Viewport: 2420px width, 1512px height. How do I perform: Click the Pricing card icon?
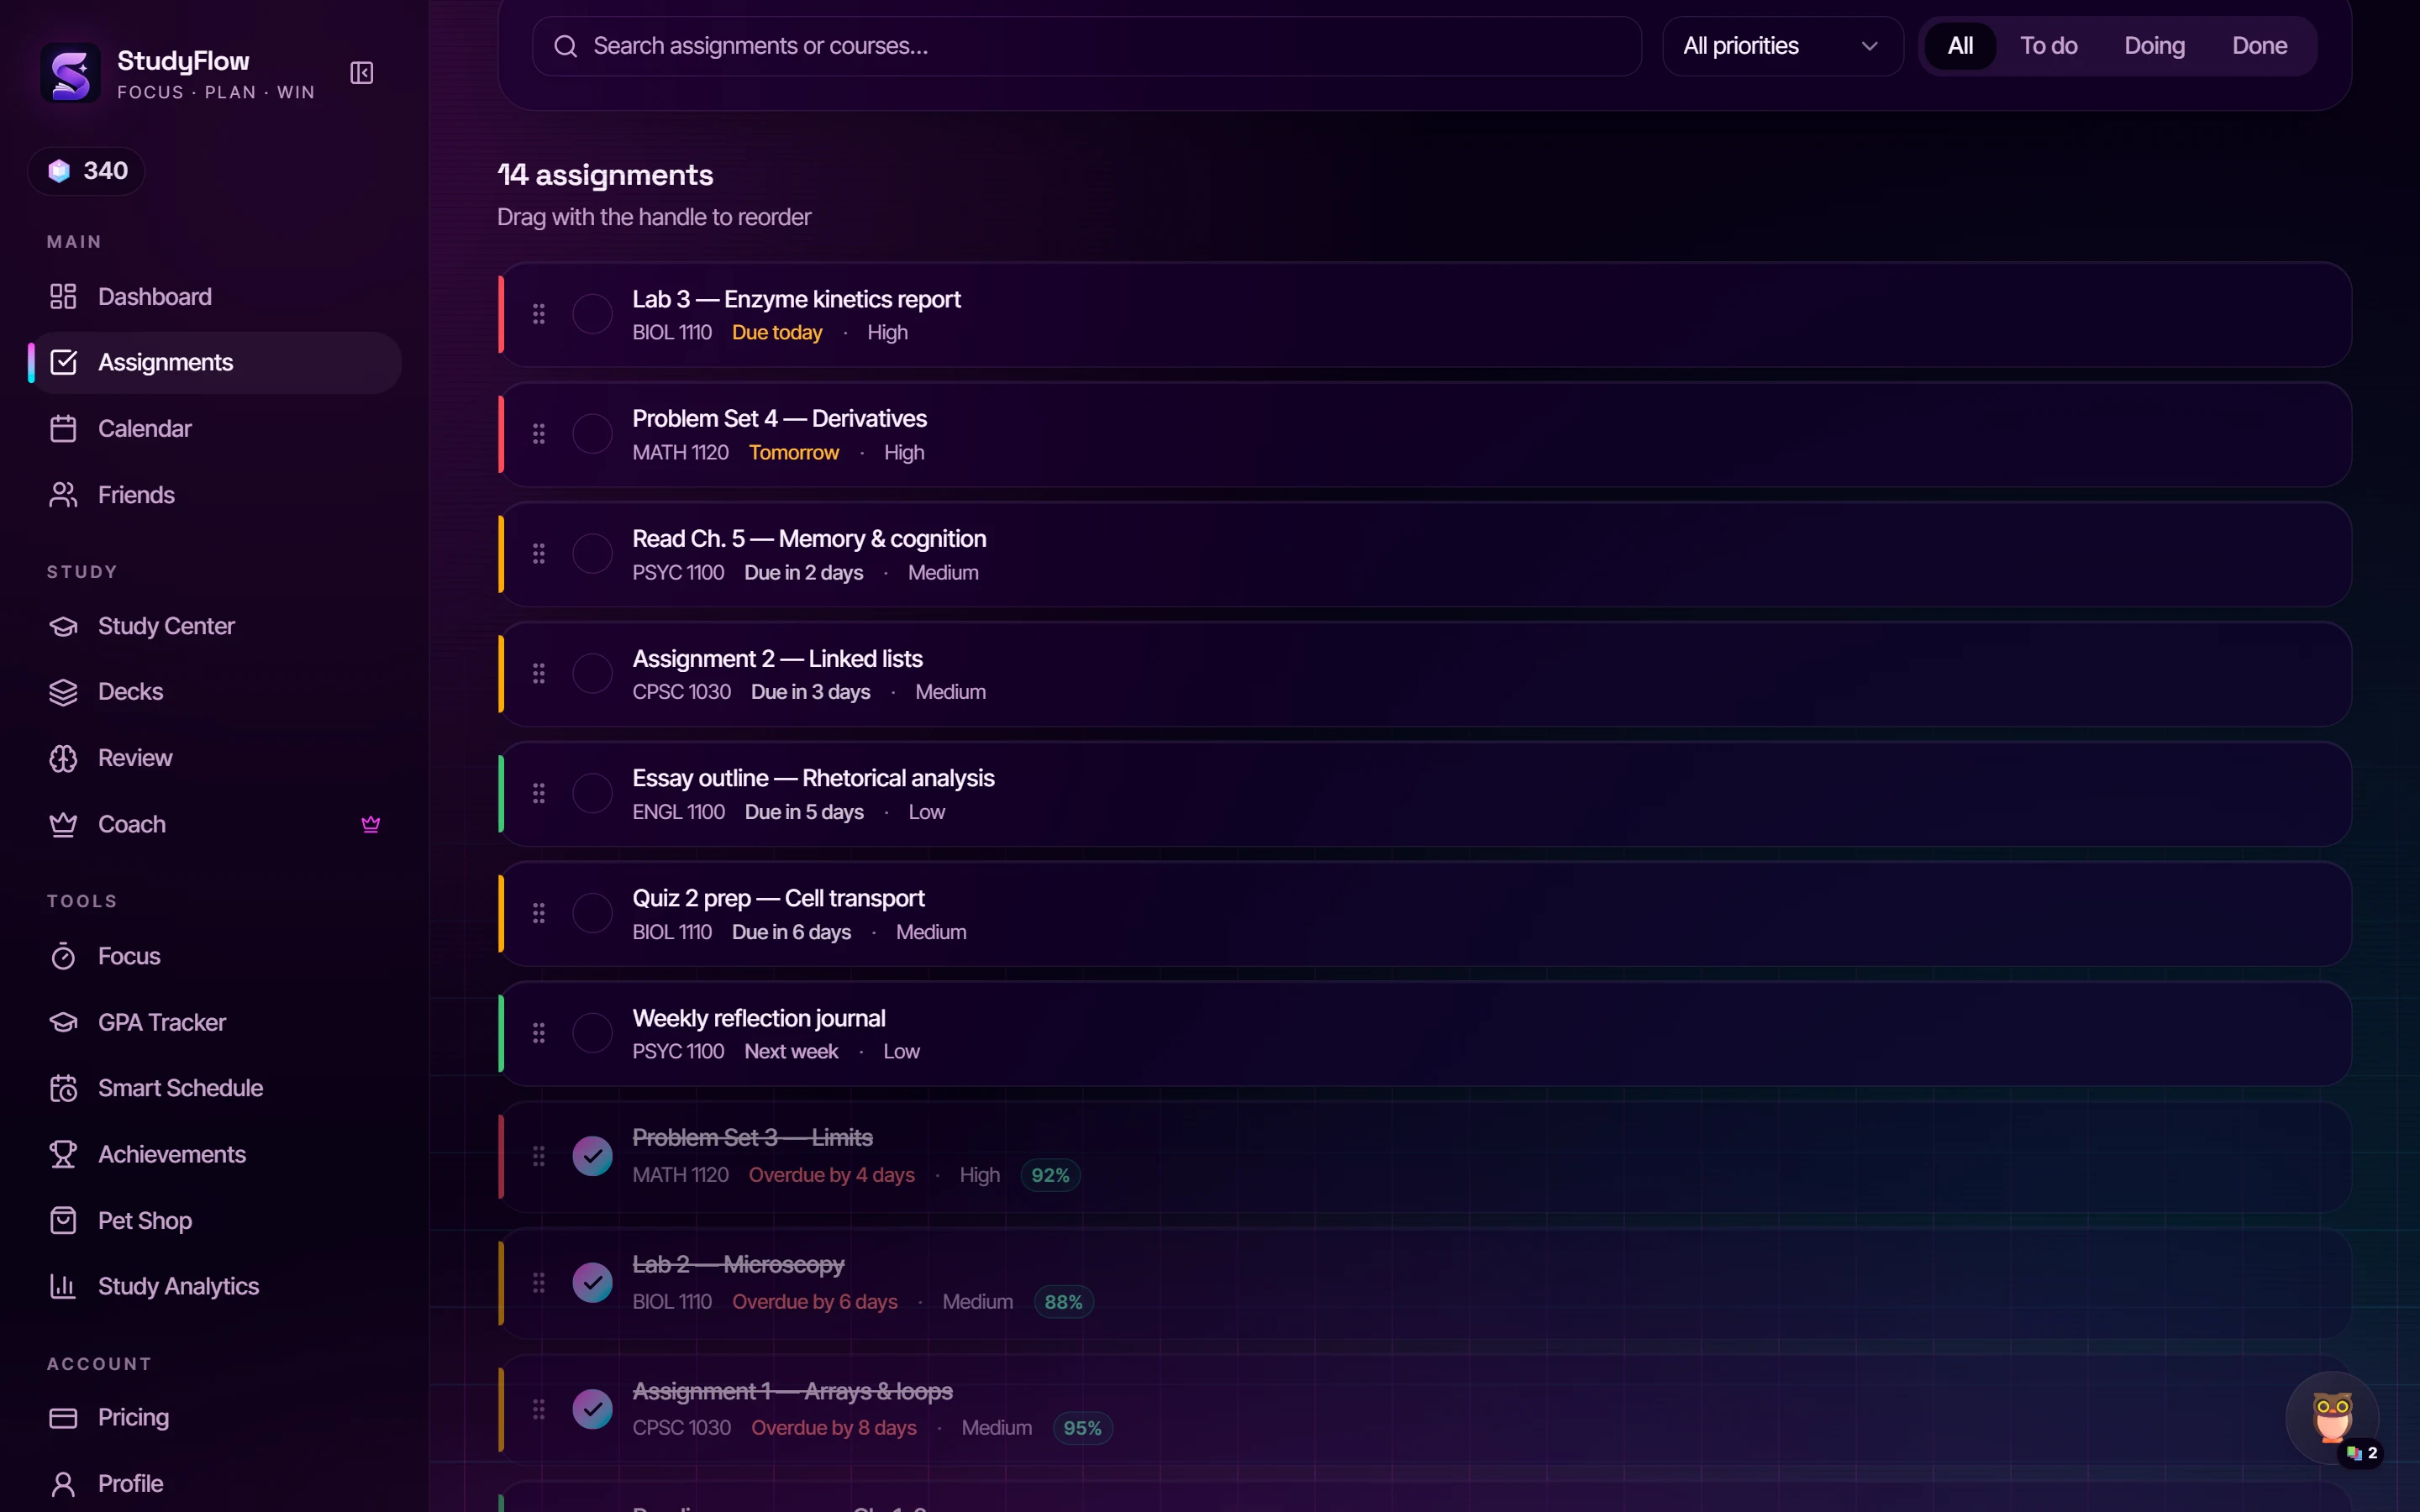(63, 1418)
